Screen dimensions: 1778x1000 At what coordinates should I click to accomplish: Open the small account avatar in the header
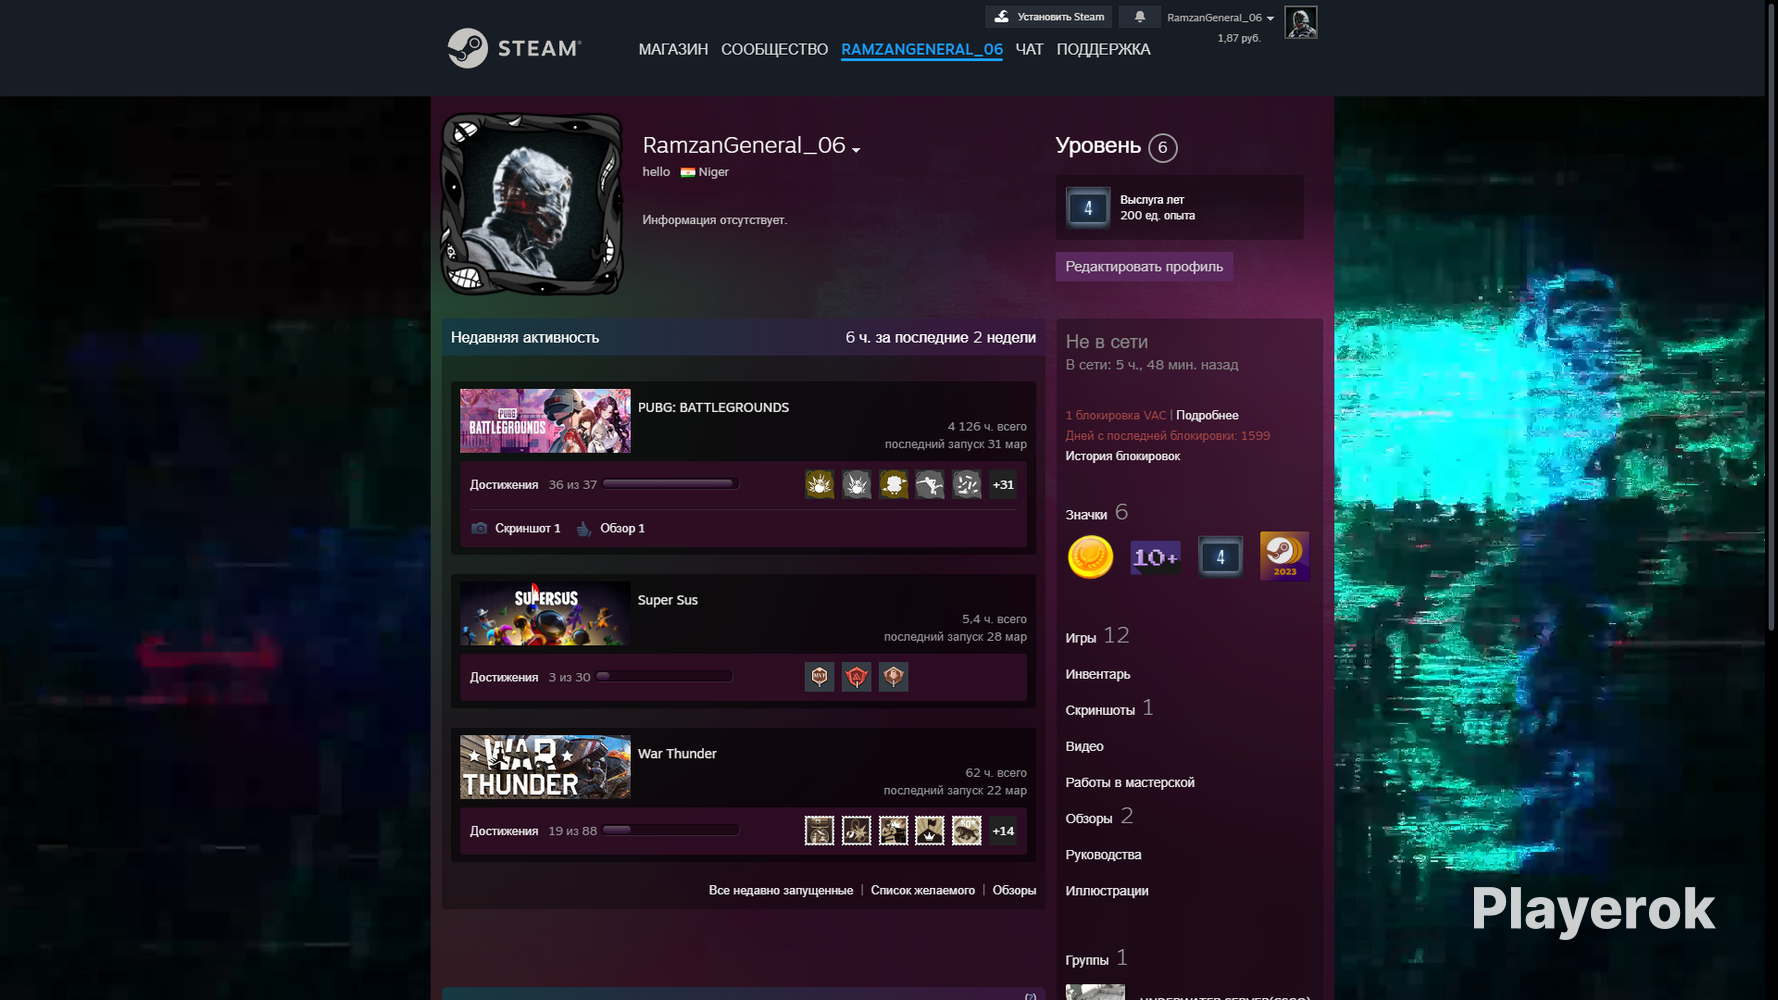coord(1300,22)
